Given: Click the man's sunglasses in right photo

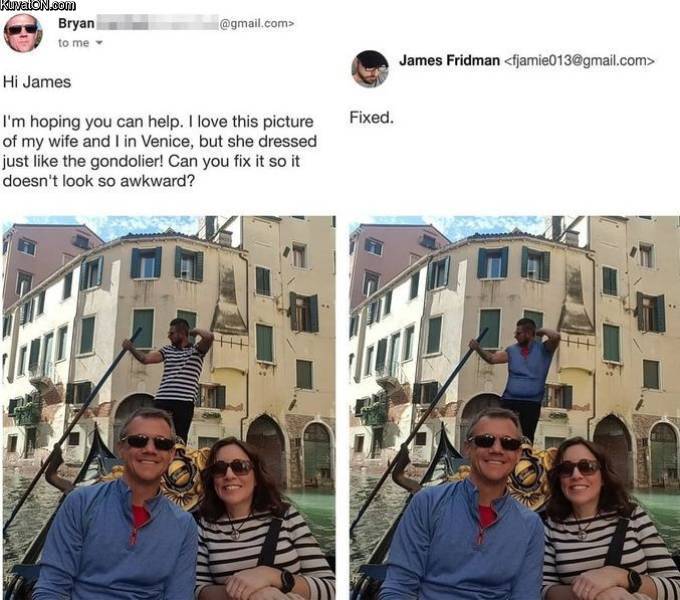Looking at the screenshot, I should (x=495, y=442).
